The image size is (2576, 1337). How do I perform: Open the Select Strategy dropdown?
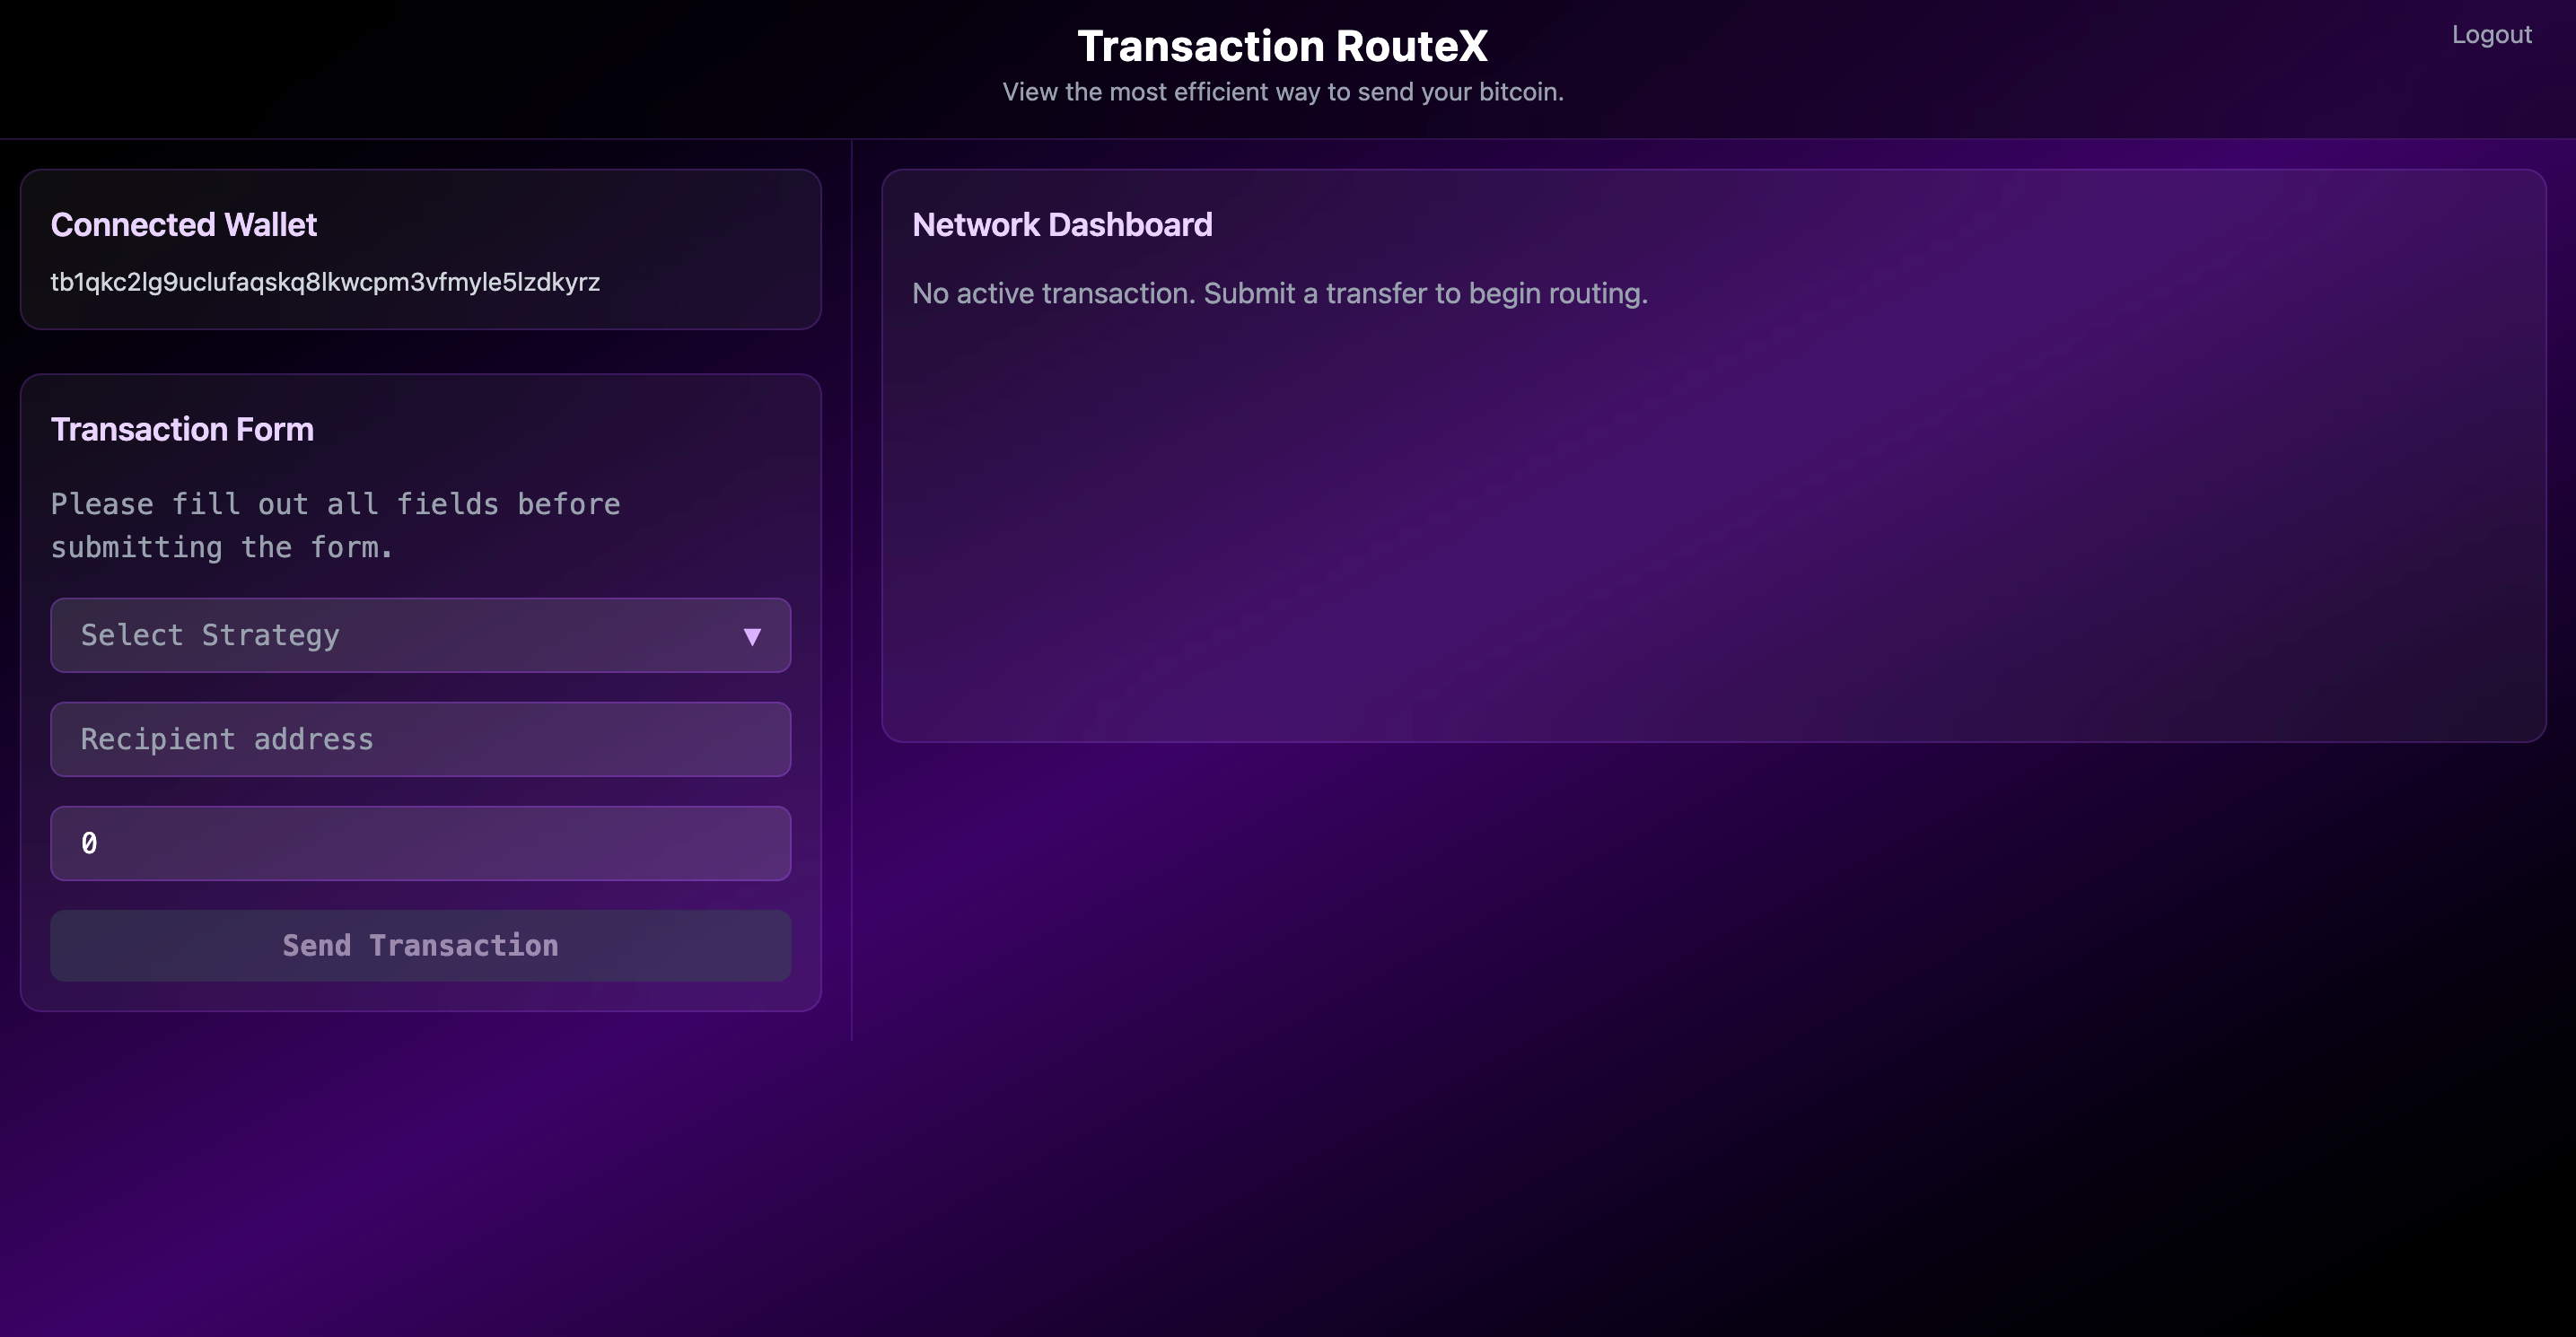(420, 636)
